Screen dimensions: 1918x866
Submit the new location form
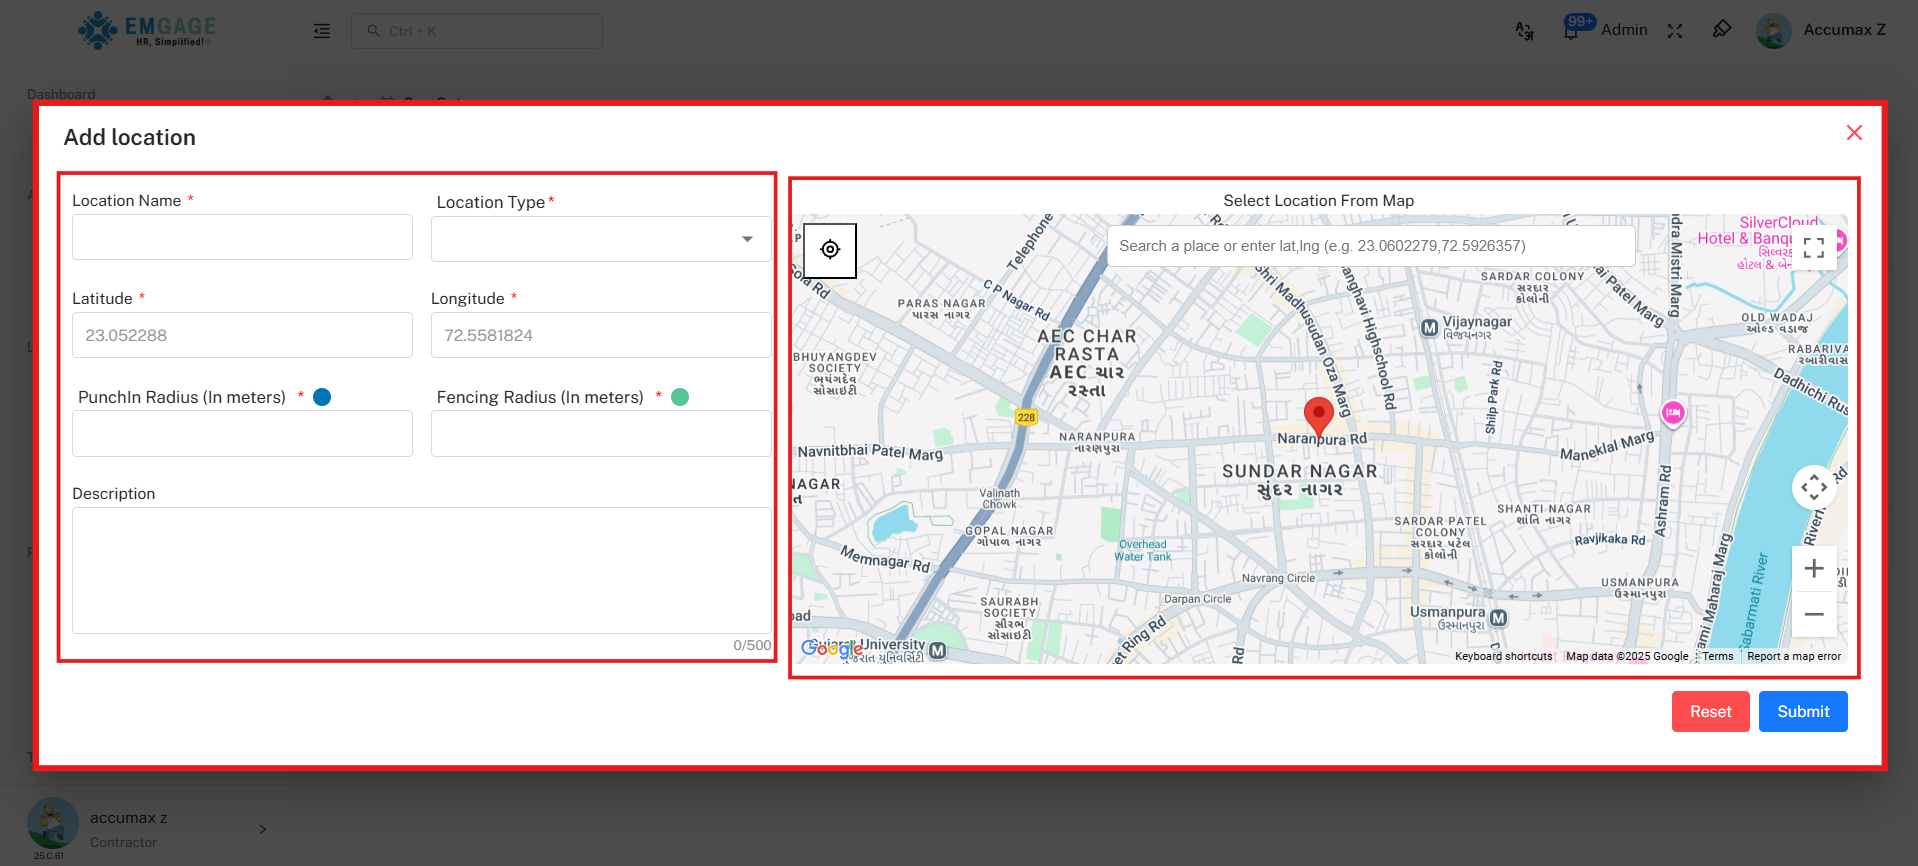[1803, 711]
